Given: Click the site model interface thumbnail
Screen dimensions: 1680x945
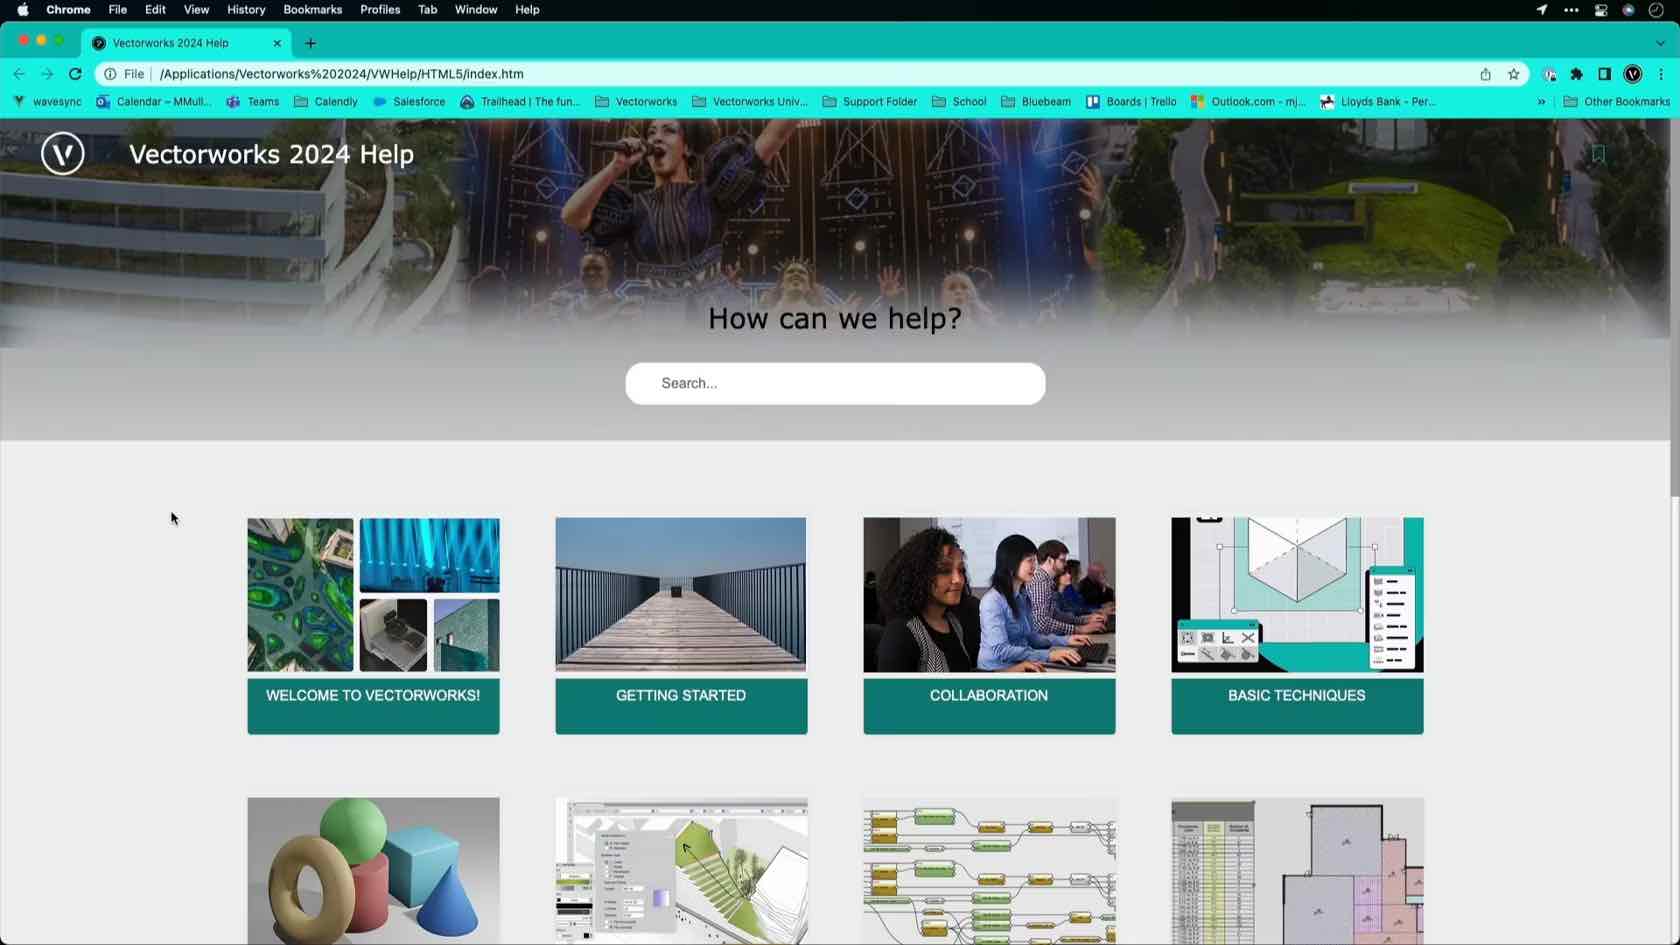Looking at the screenshot, I should tap(681, 871).
